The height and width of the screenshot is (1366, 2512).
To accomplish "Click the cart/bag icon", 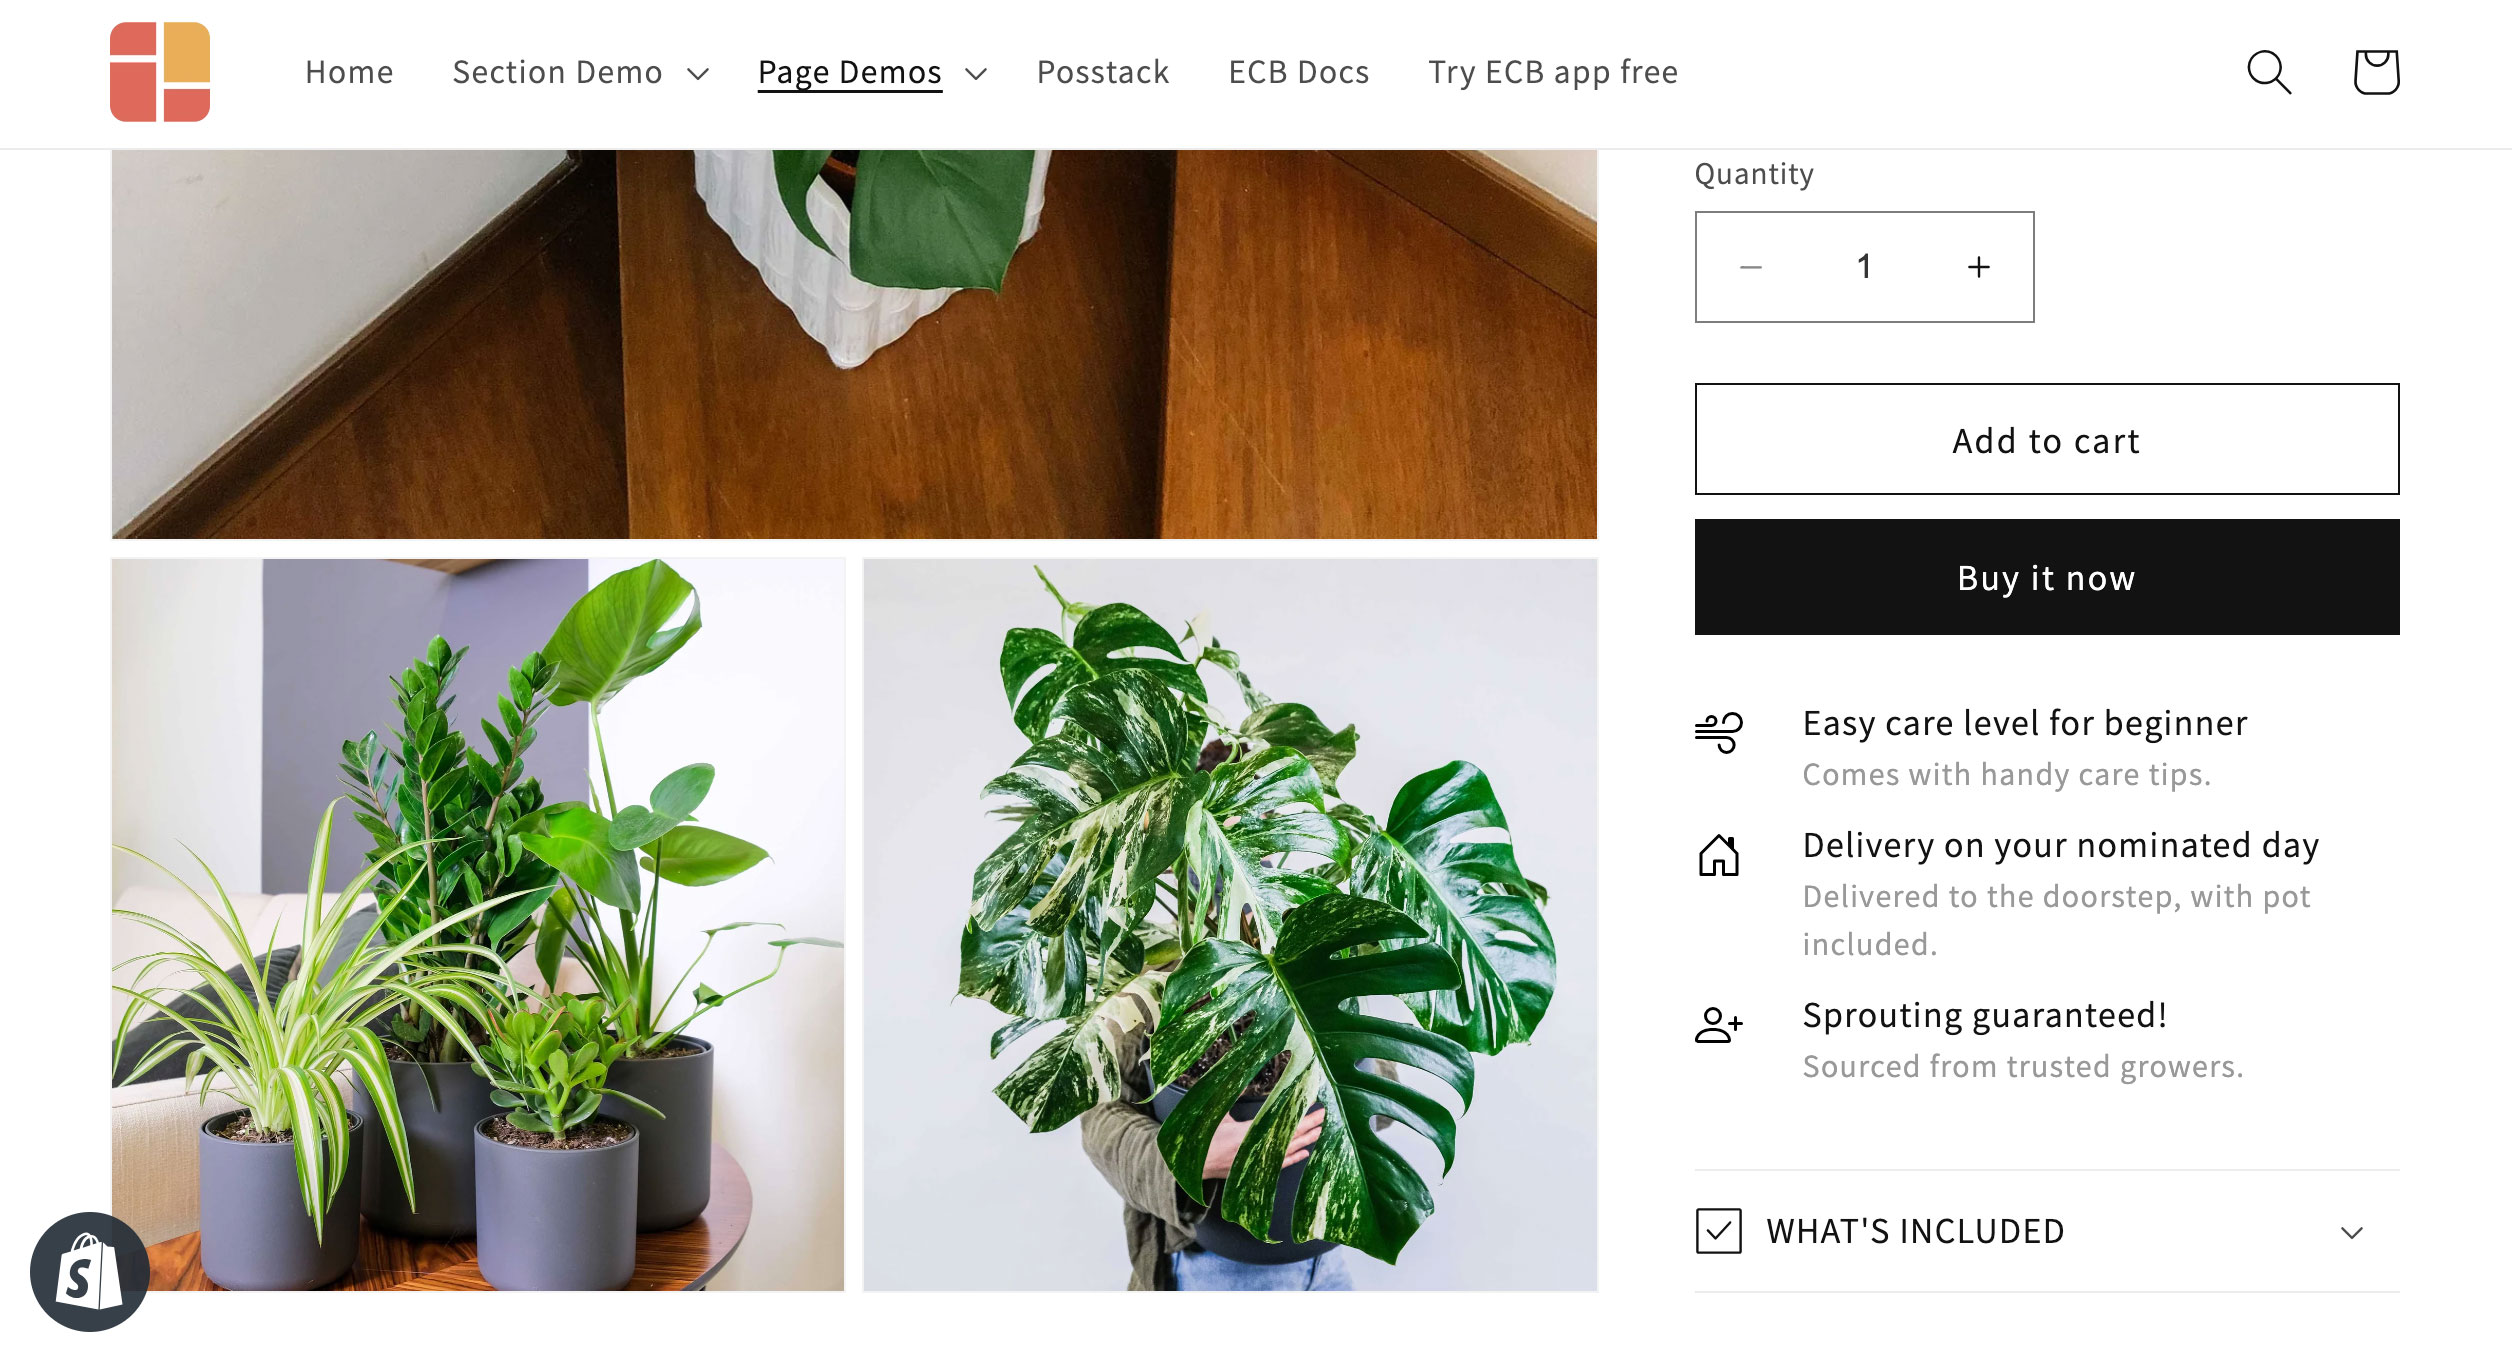I will (x=2376, y=71).
